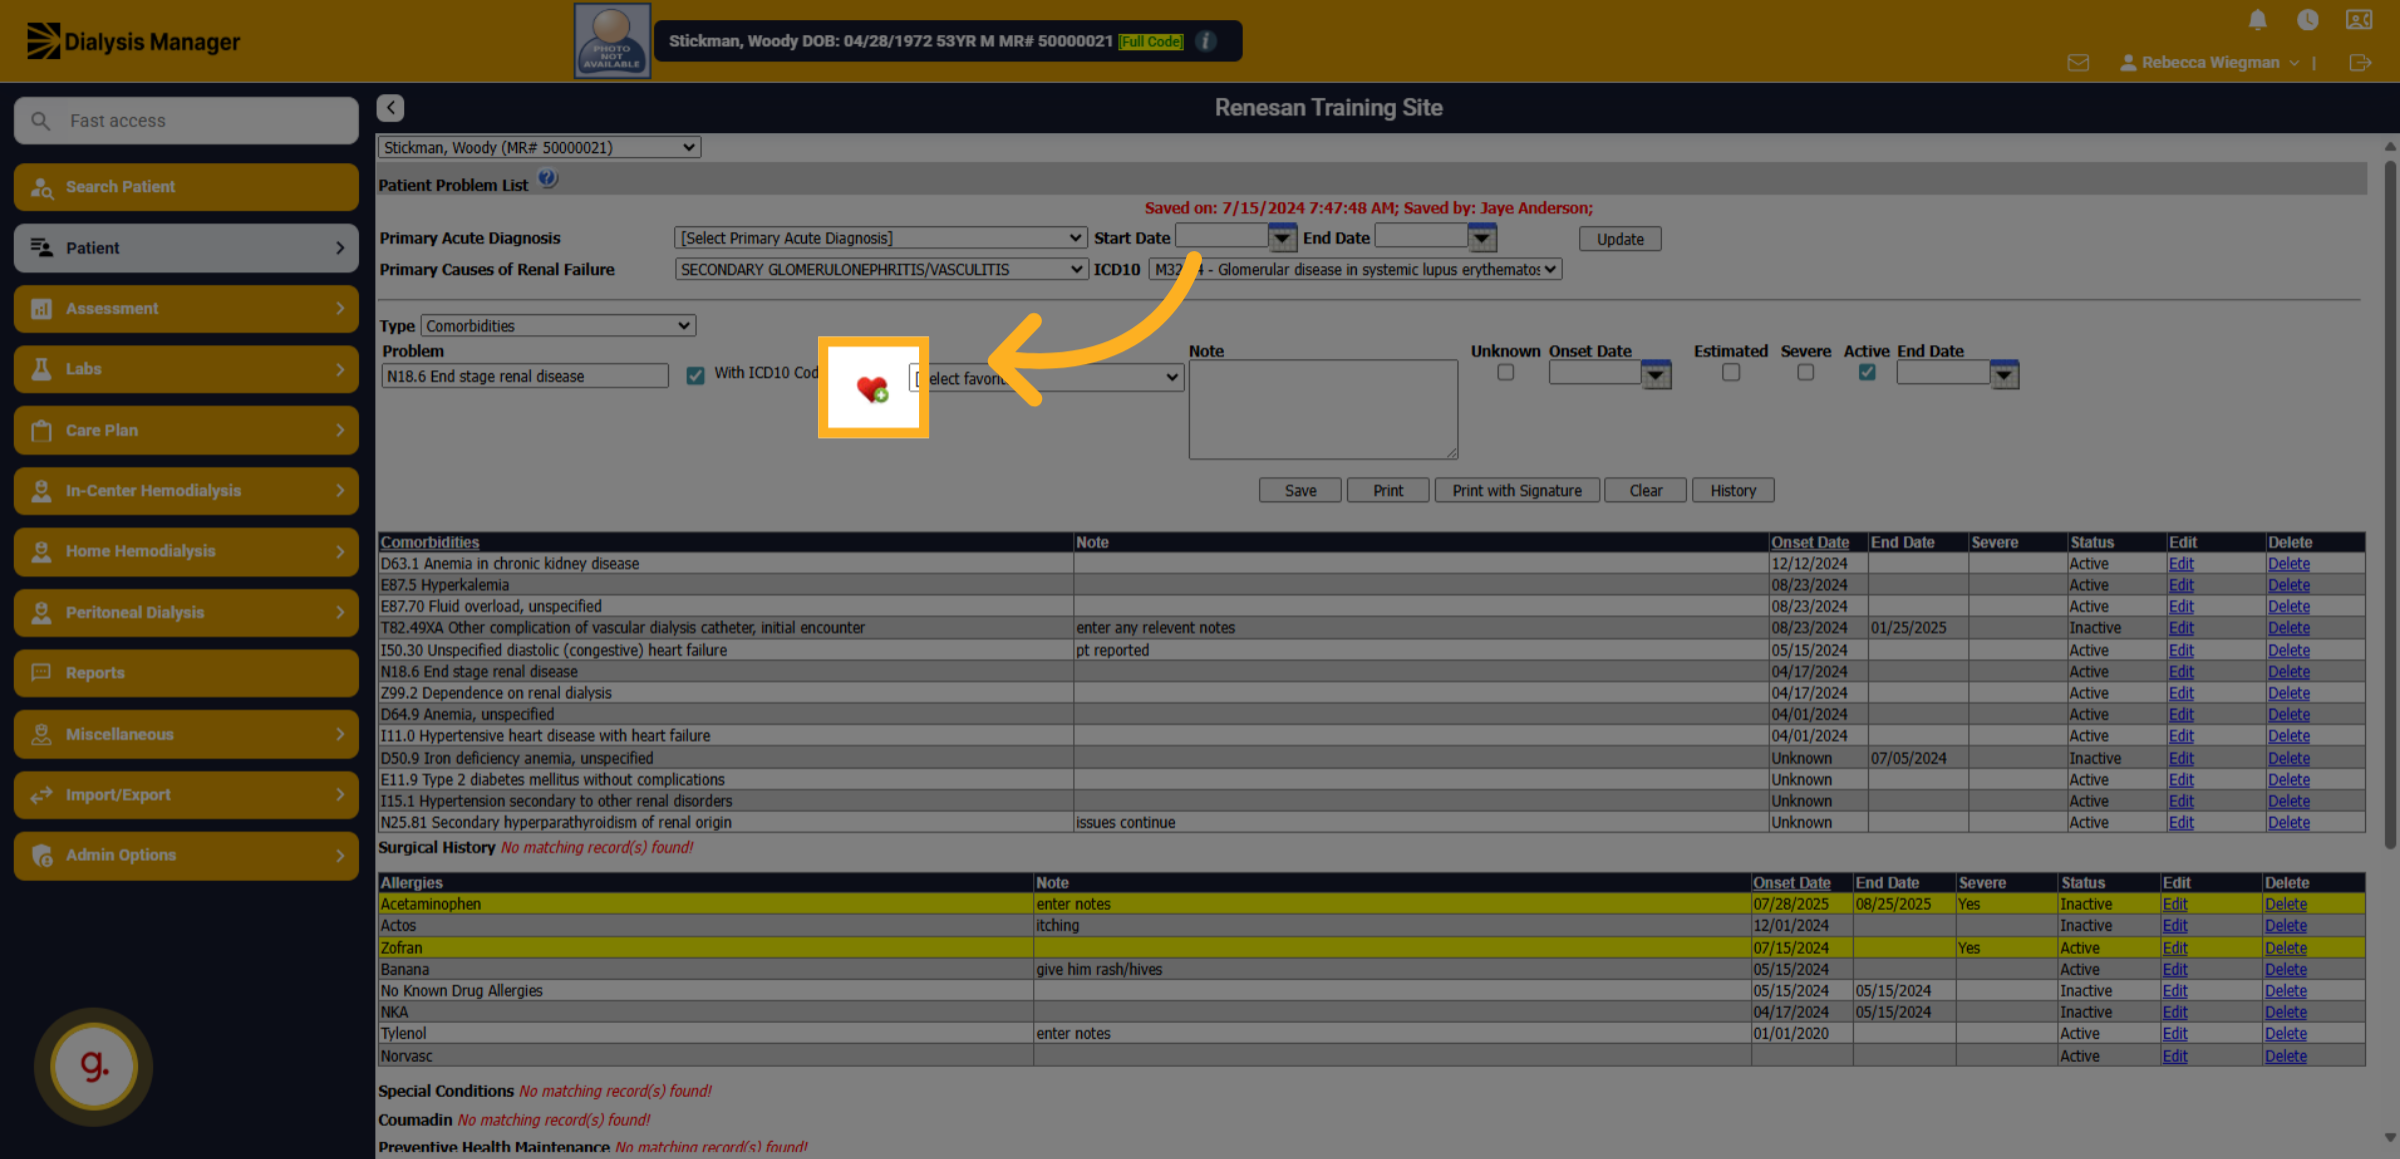
Task: Open the Onset Date calendar picker
Action: click(x=1656, y=375)
